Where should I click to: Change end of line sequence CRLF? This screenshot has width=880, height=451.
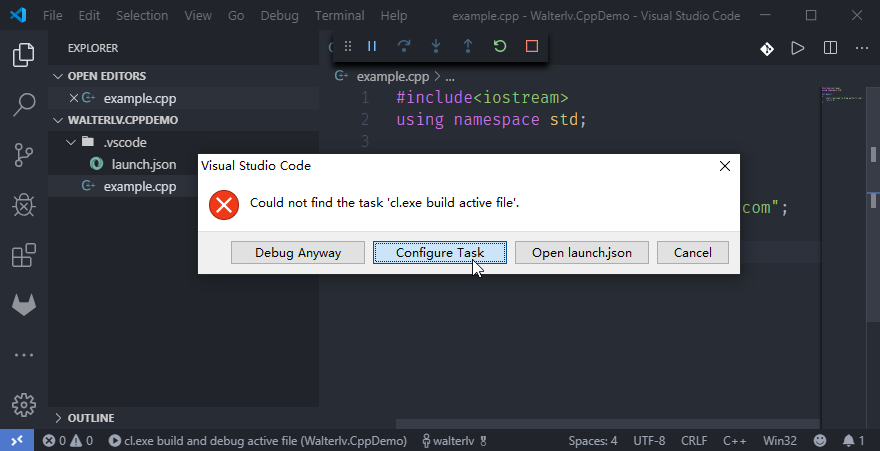coord(694,441)
